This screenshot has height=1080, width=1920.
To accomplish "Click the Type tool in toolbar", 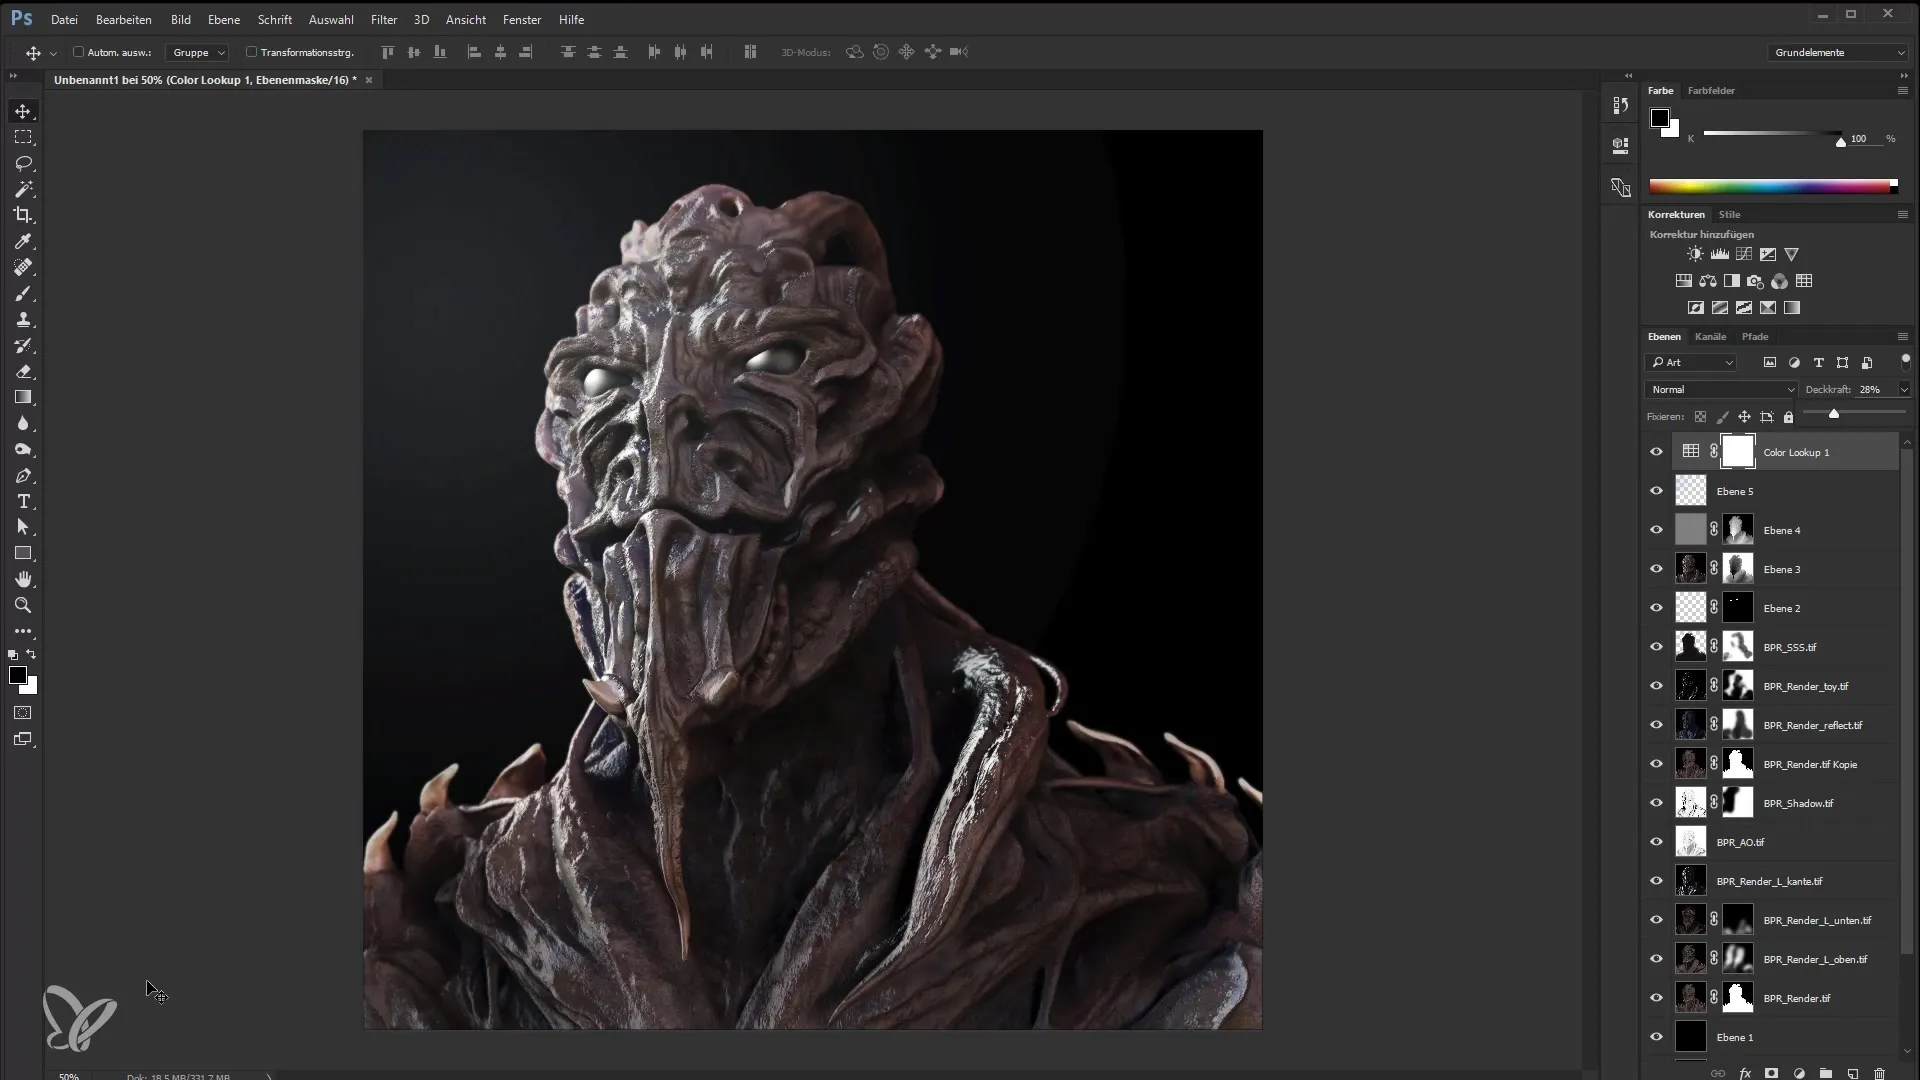I will click(x=24, y=501).
